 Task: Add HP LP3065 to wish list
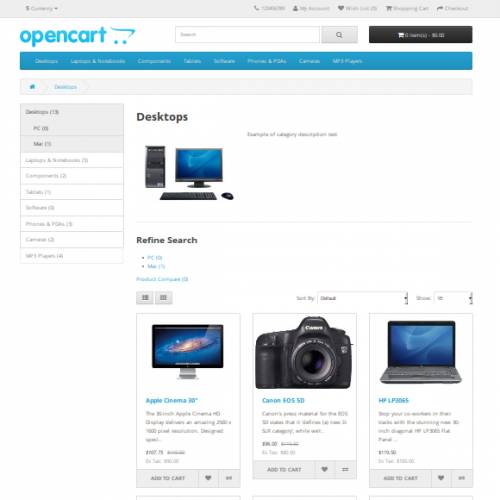click(441, 478)
